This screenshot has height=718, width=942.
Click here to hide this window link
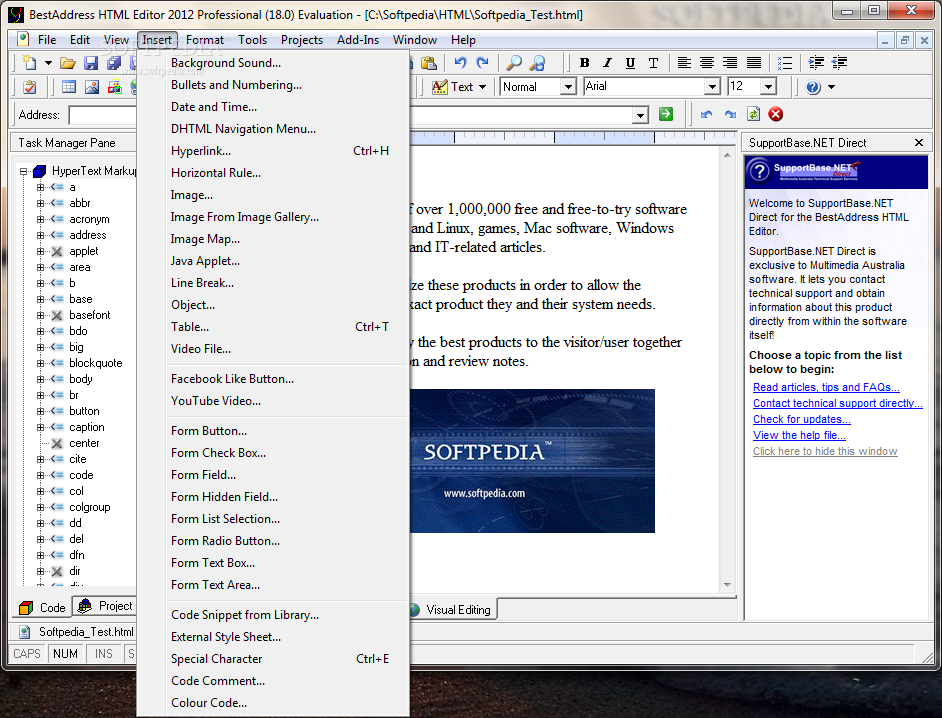pos(825,451)
